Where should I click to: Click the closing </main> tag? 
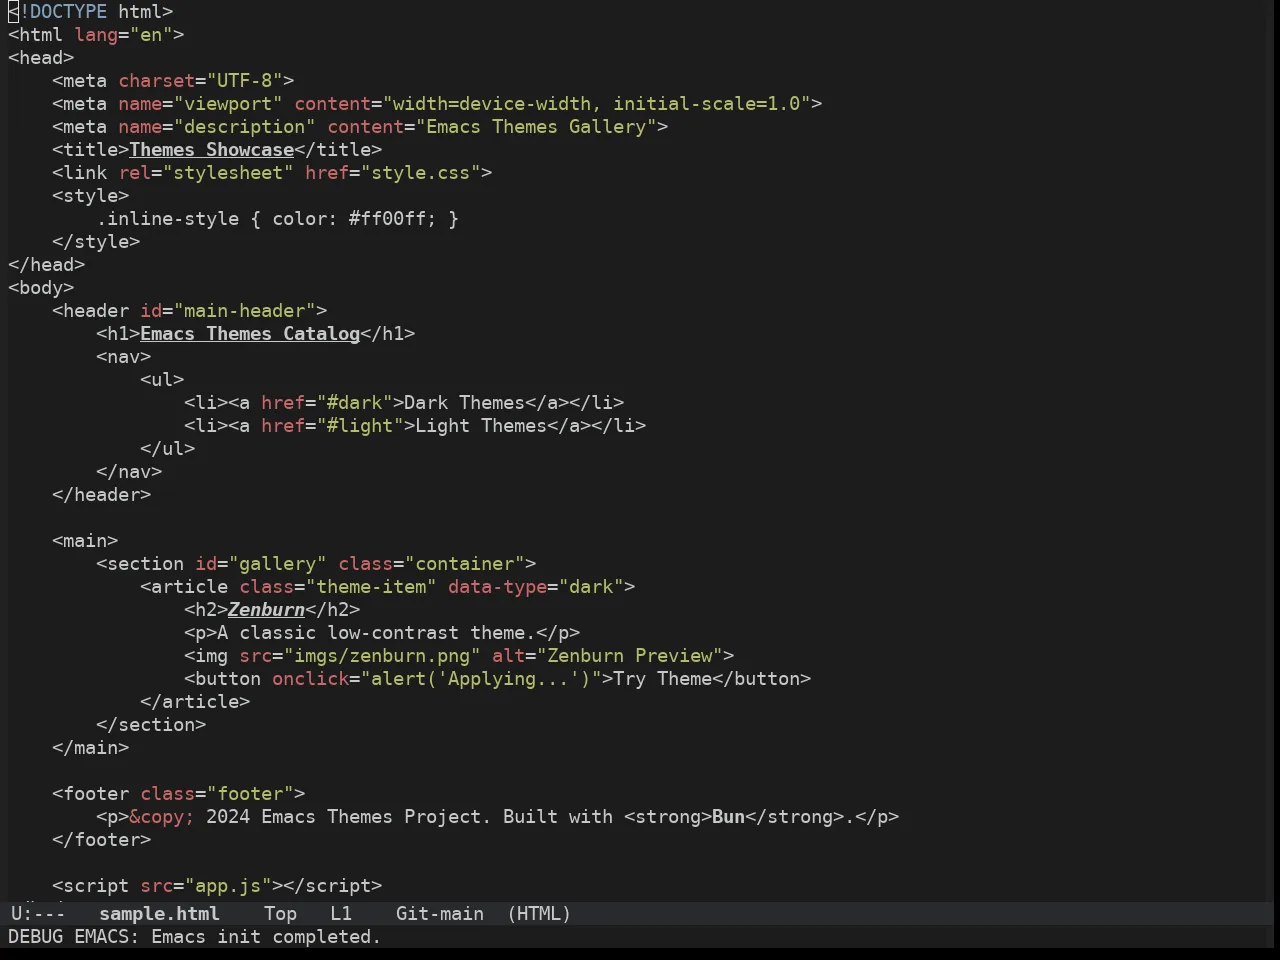[91, 748]
